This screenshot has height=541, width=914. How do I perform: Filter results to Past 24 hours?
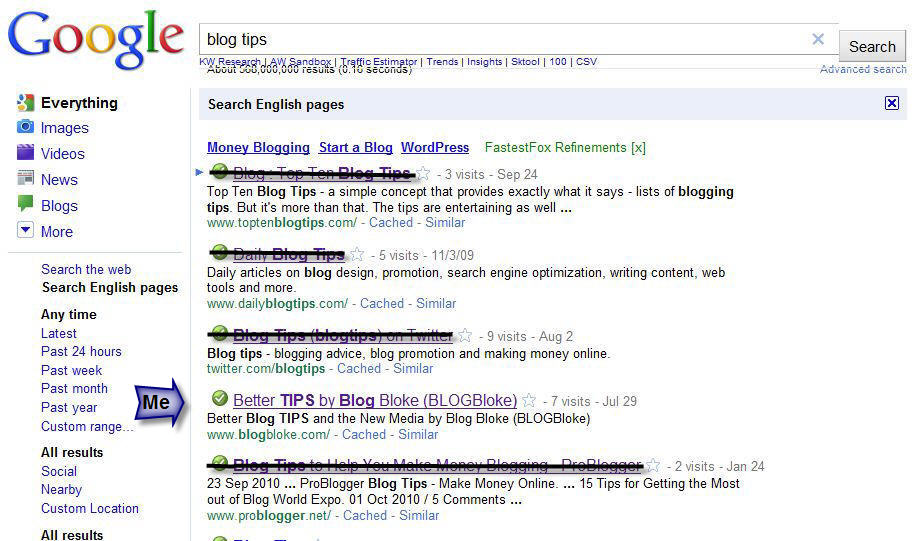coord(82,352)
